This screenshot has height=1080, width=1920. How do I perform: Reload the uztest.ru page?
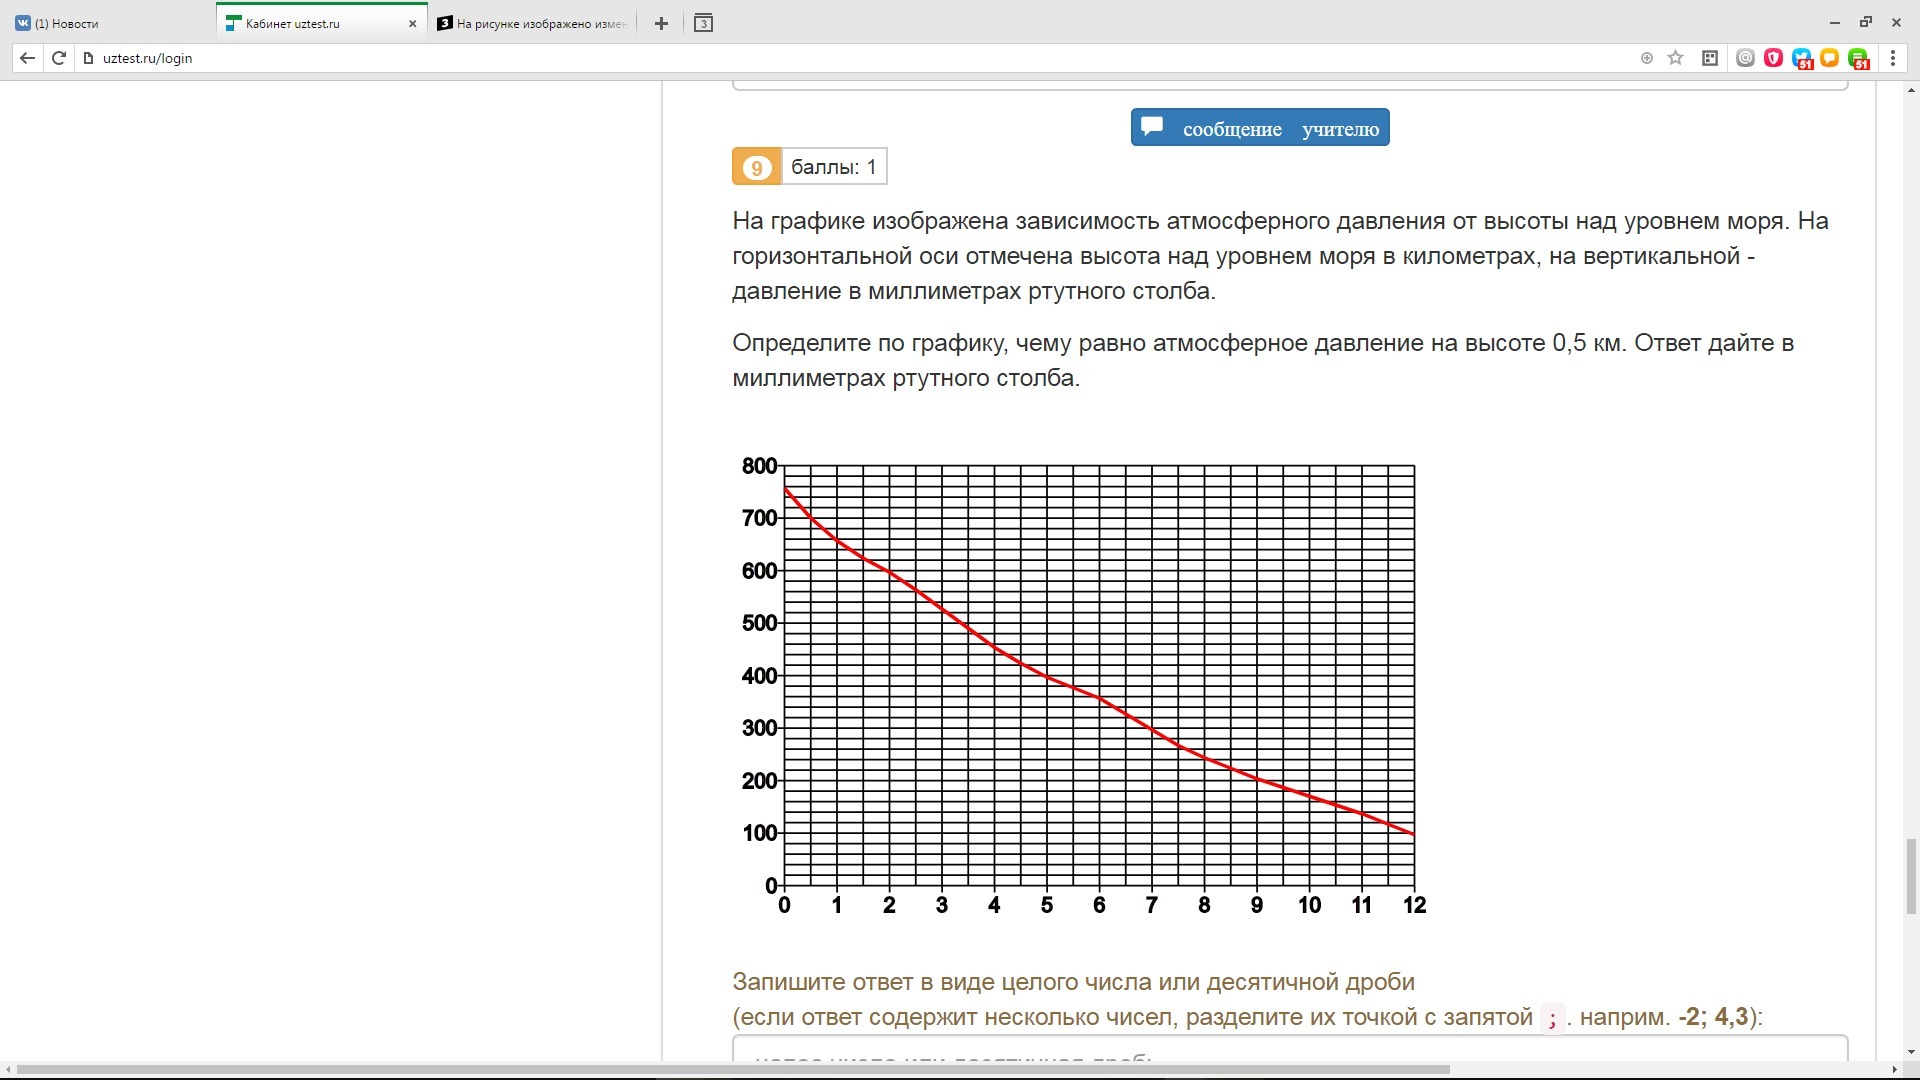pos(58,58)
